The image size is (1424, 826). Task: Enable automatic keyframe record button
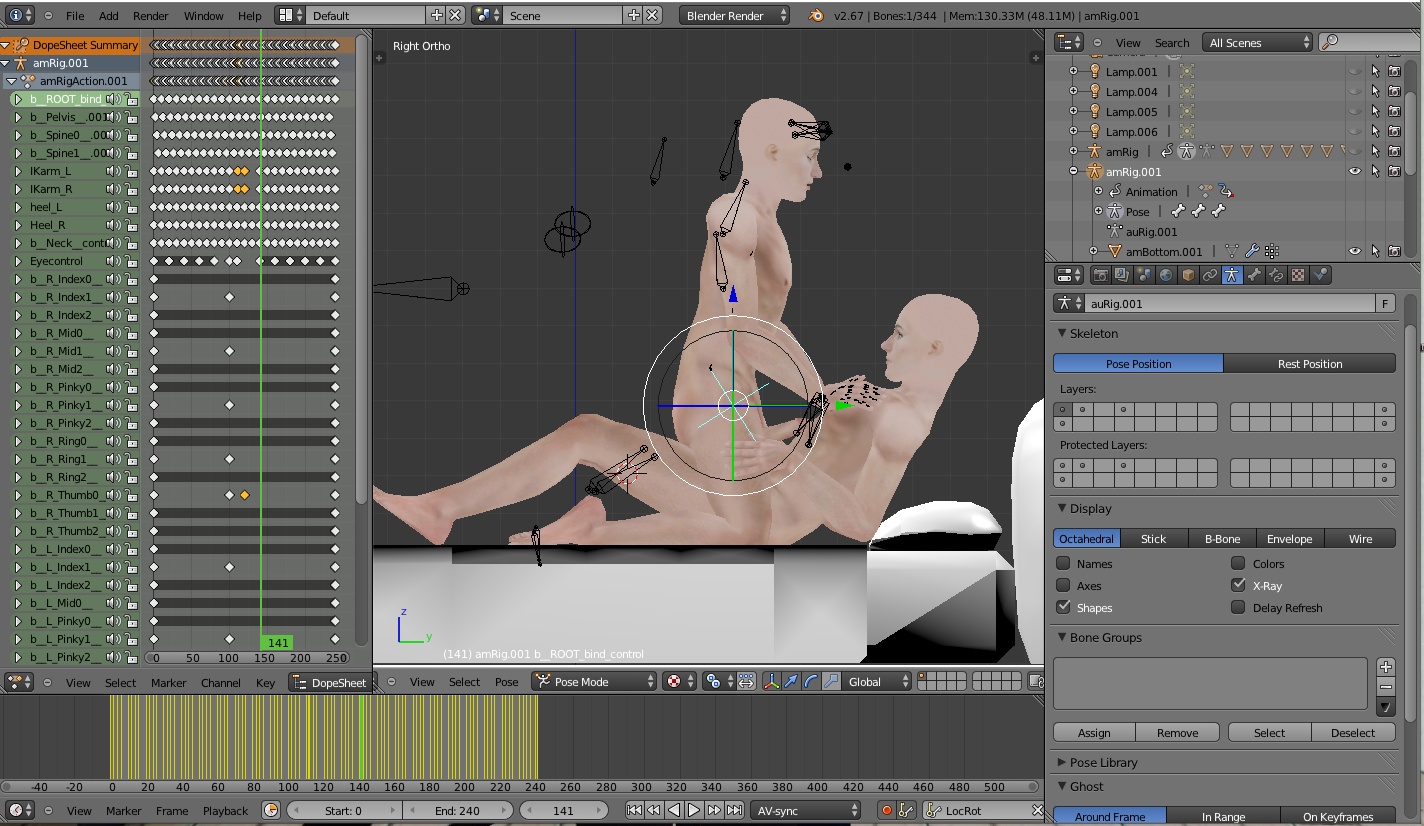[886, 810]
